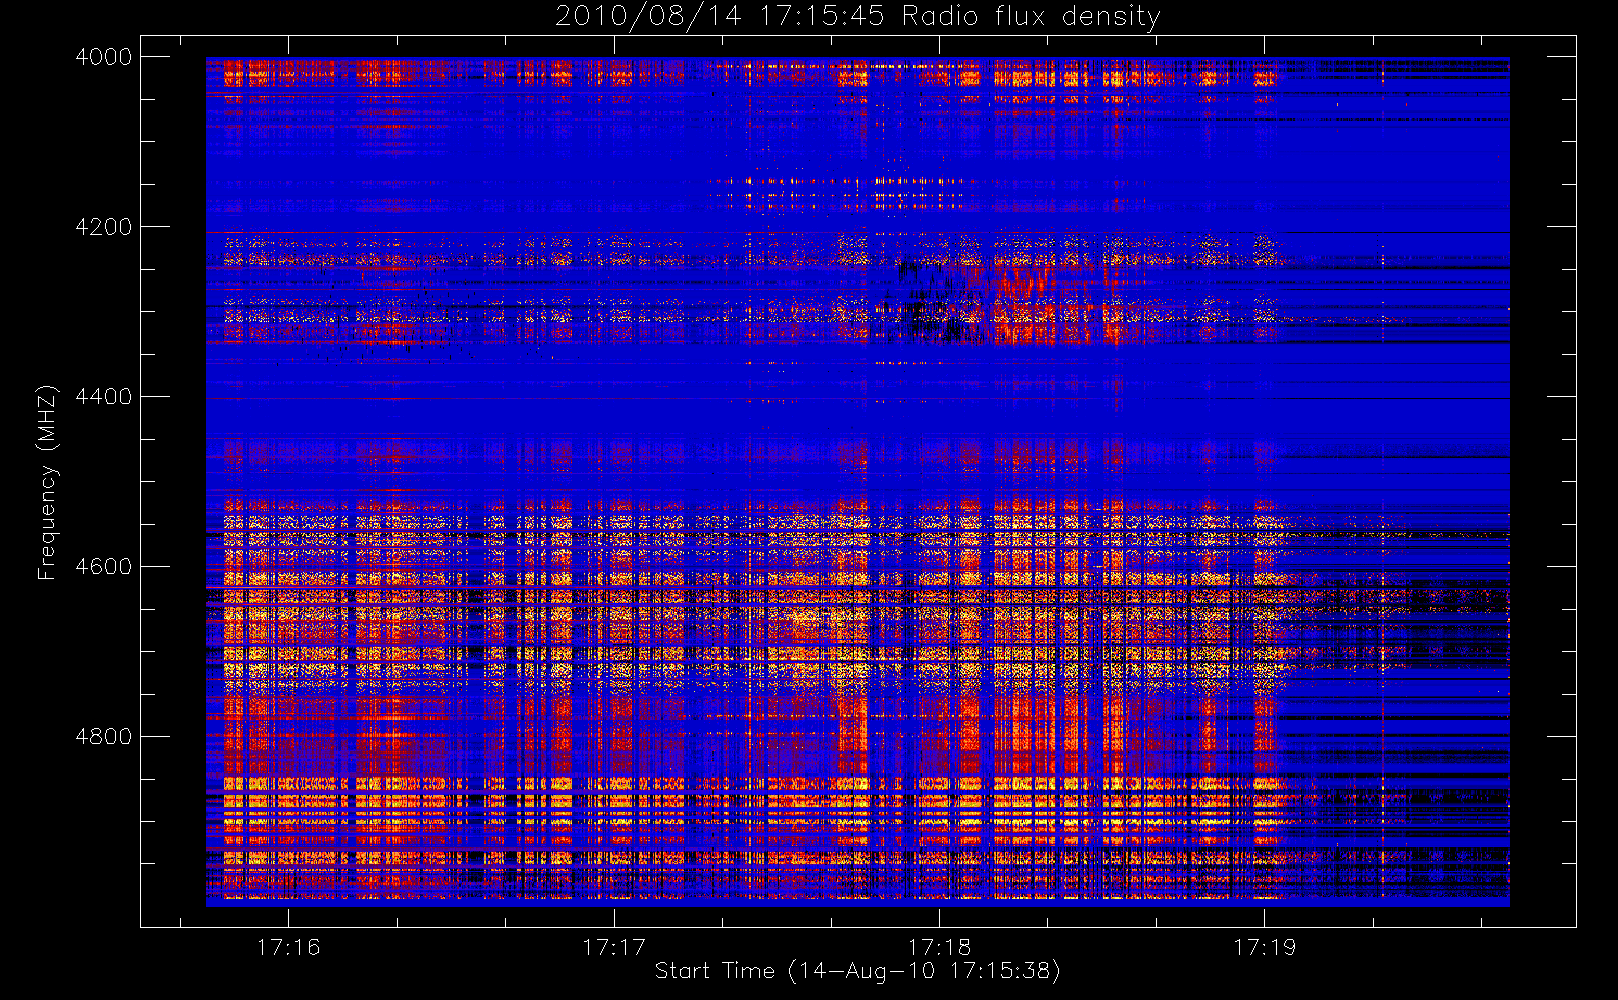Click the 17:18 time tick label
Image resolution: width=1618 pixels, height=1000 pixels.
[939, 947]
